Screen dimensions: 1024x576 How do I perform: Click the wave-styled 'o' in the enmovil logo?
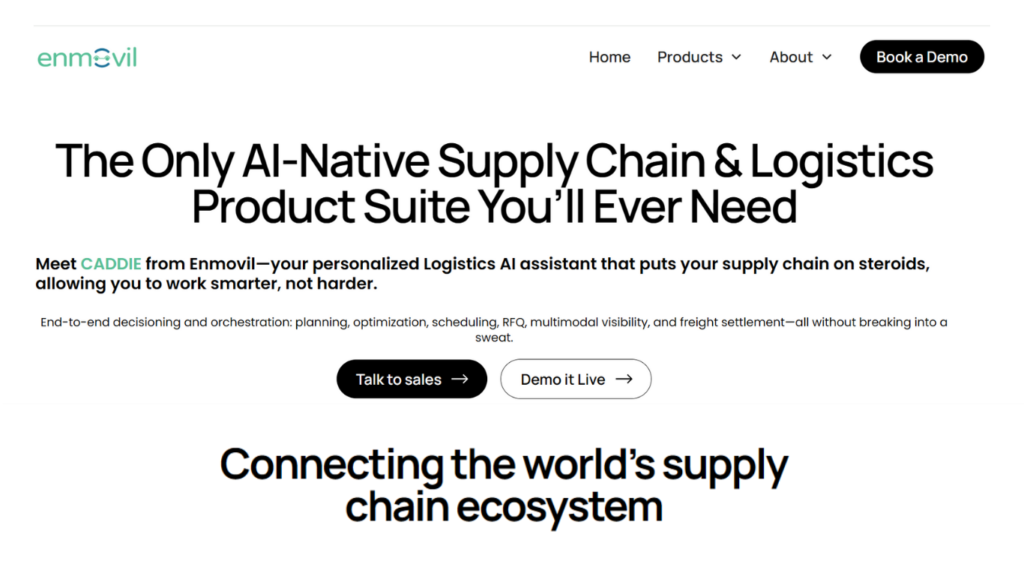99,58
